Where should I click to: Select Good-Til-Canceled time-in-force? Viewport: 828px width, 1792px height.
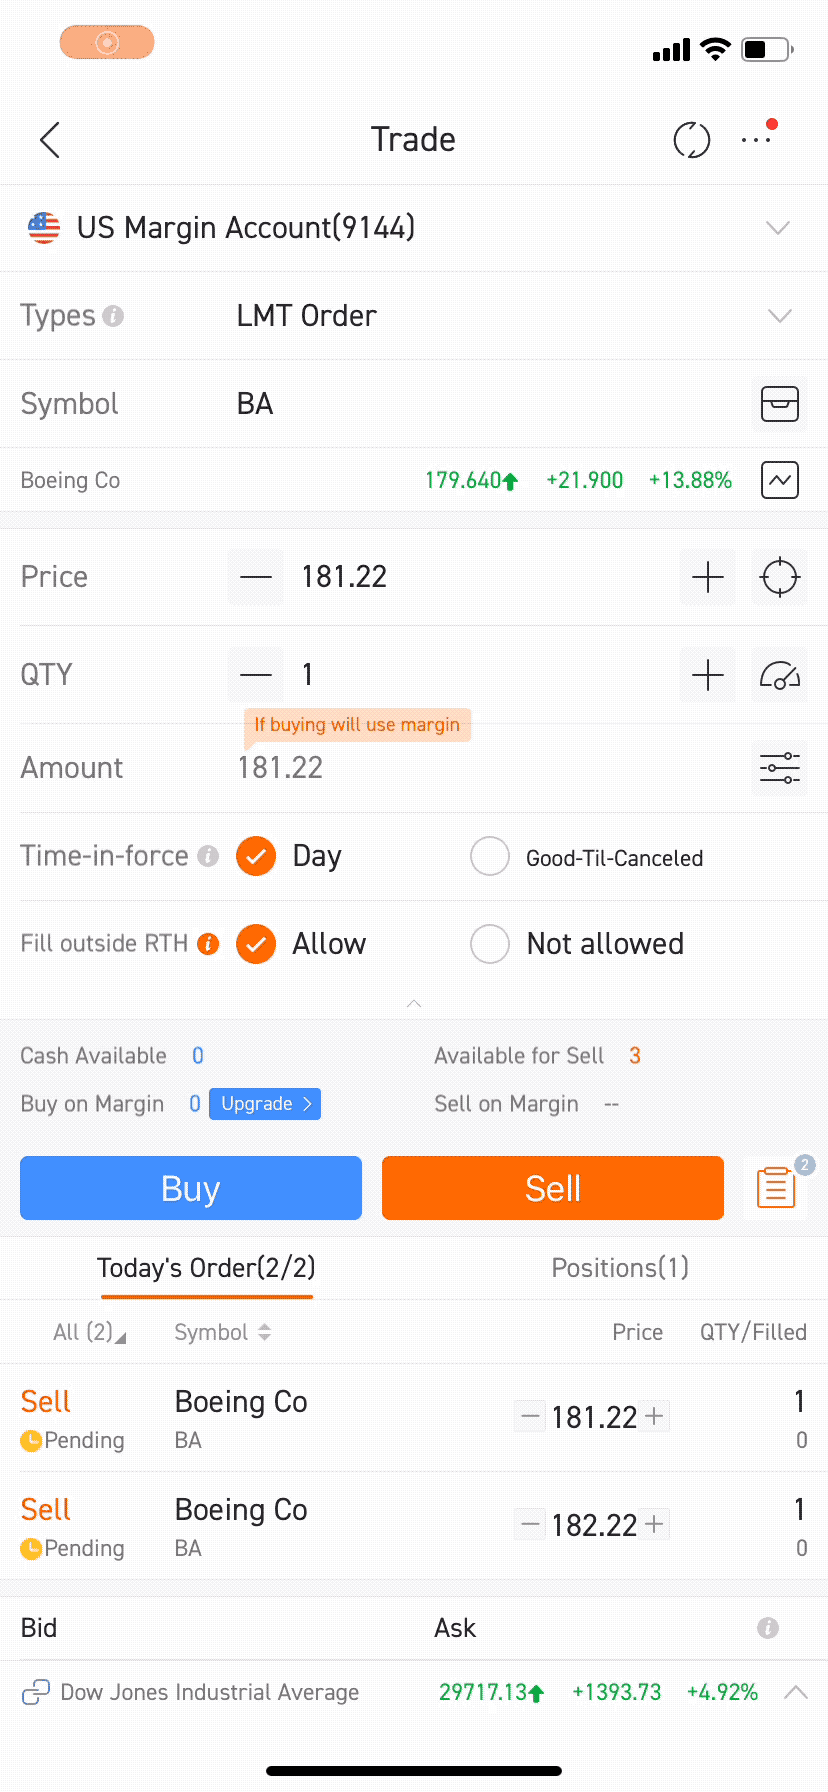587,857
